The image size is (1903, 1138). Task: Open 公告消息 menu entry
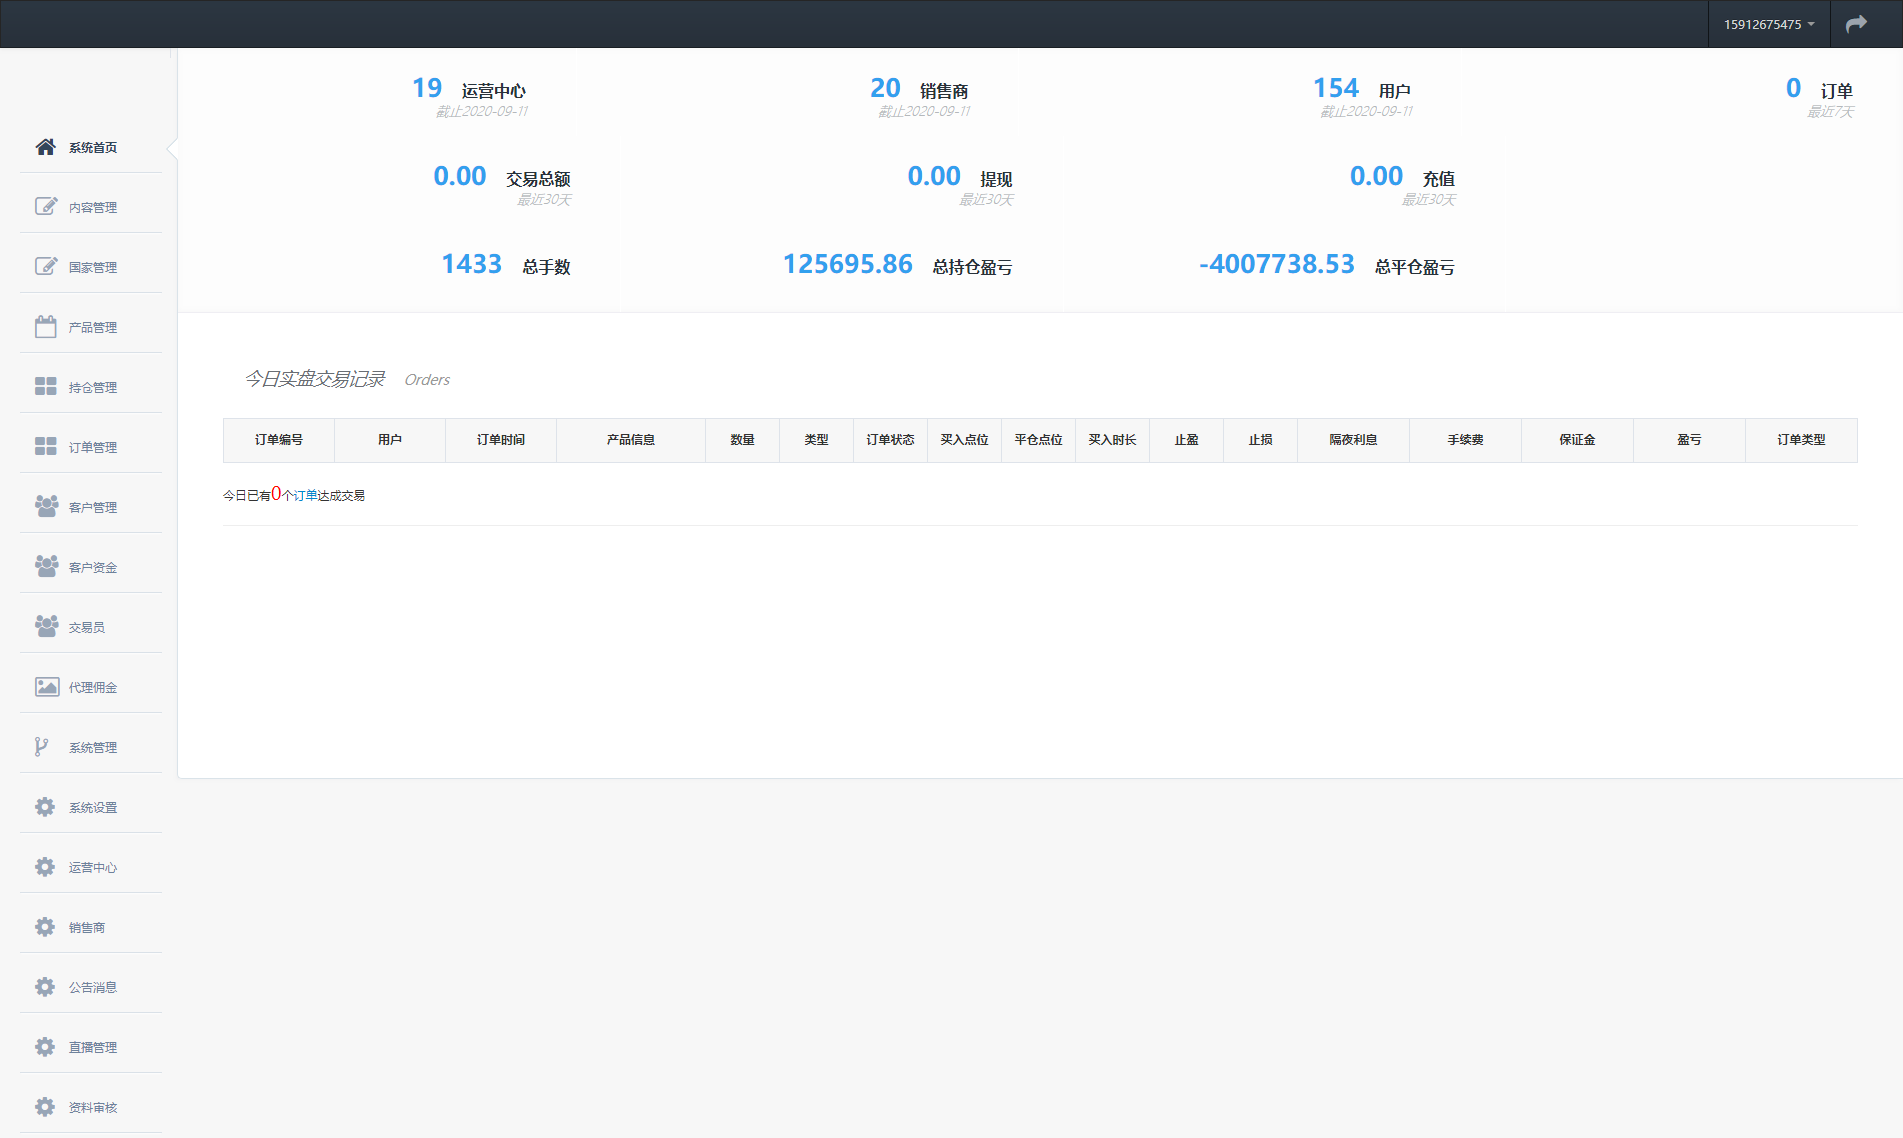92,988
